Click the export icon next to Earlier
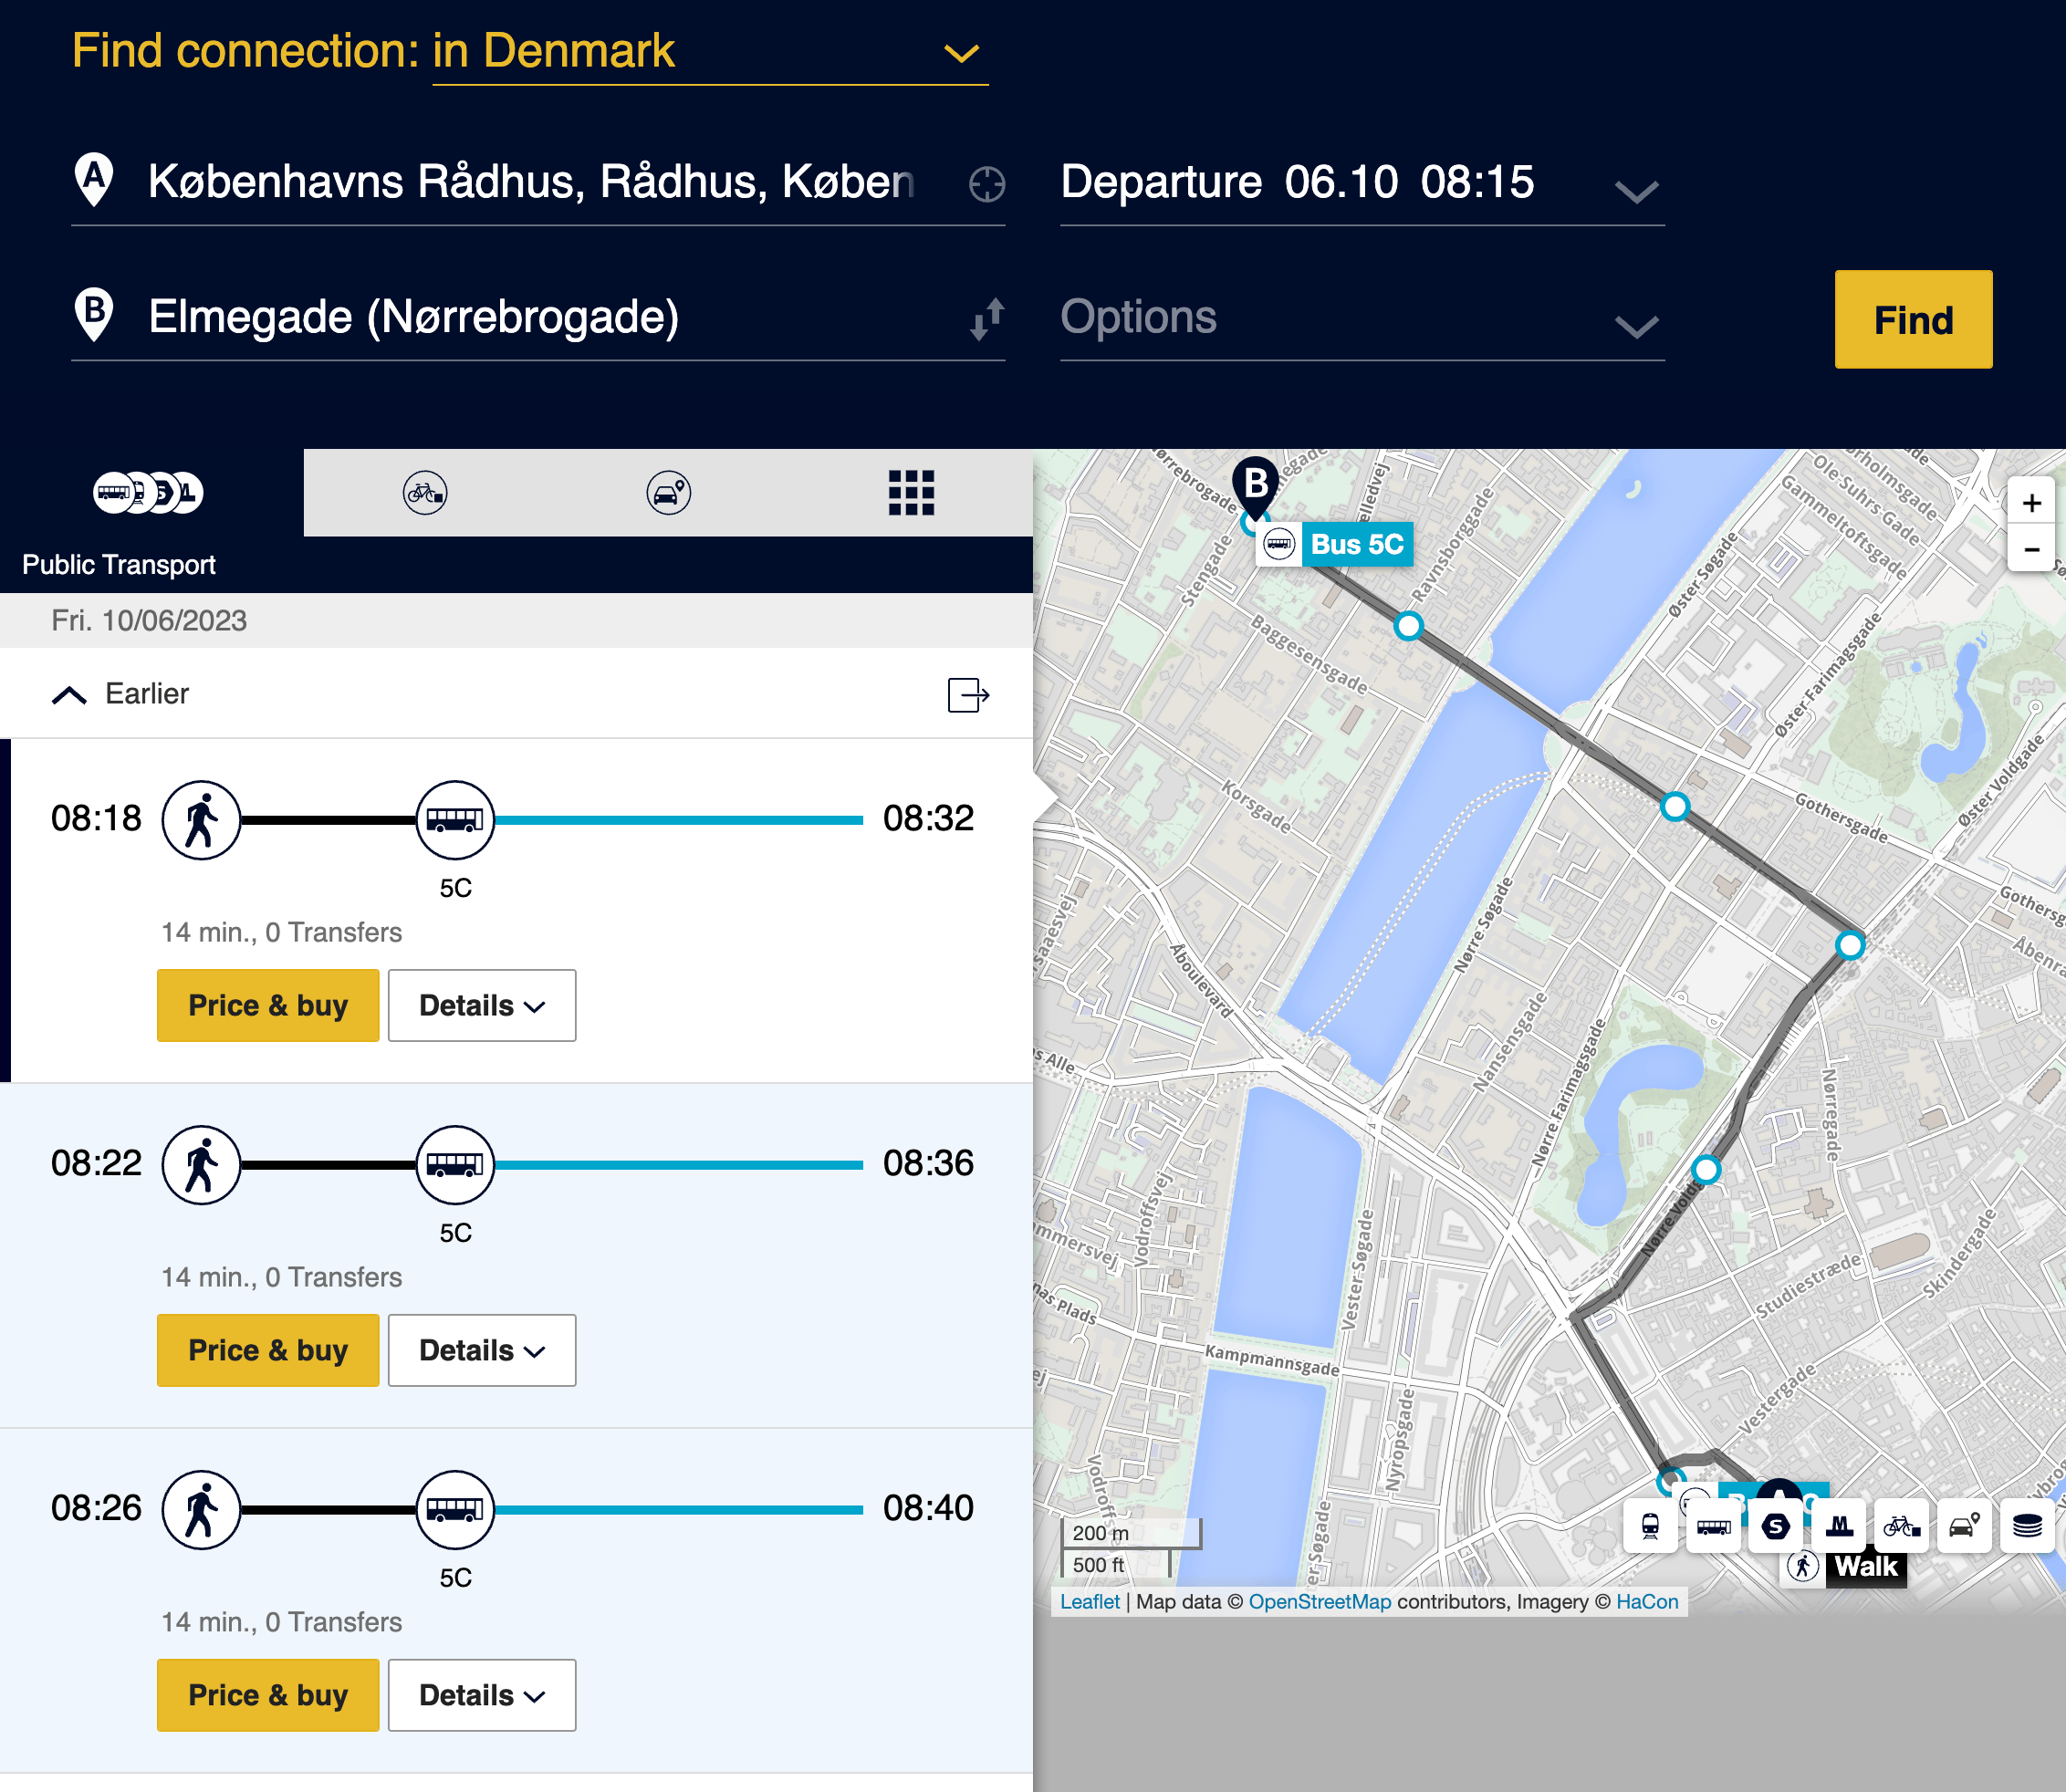Image resolution: width=2066 pixels, height=1792 pixels. pos(967,694)
